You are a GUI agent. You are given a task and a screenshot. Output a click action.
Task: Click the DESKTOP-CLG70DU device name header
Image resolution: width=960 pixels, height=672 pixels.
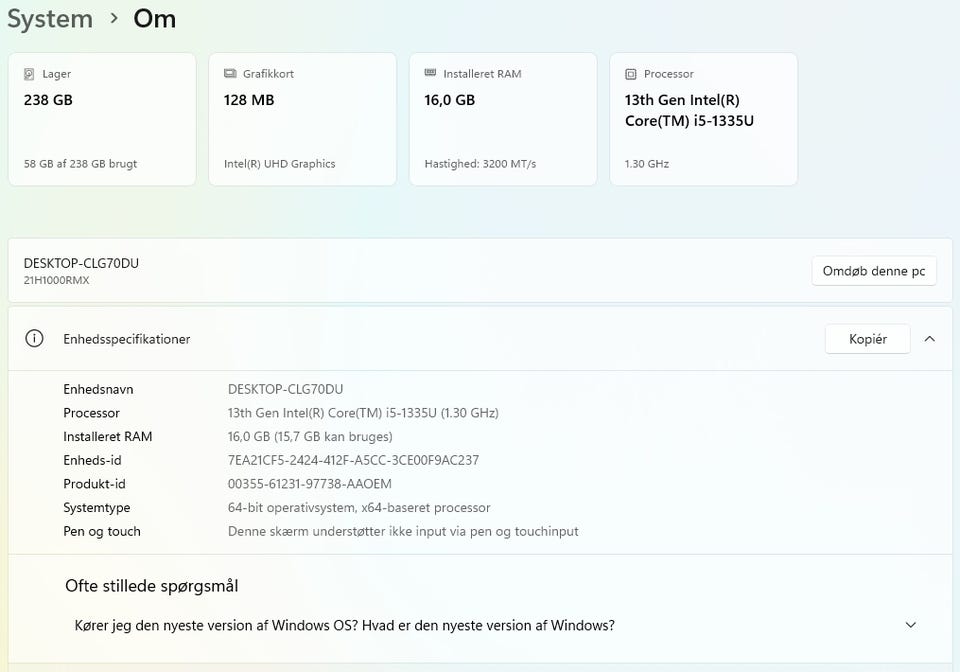(81, 263)
